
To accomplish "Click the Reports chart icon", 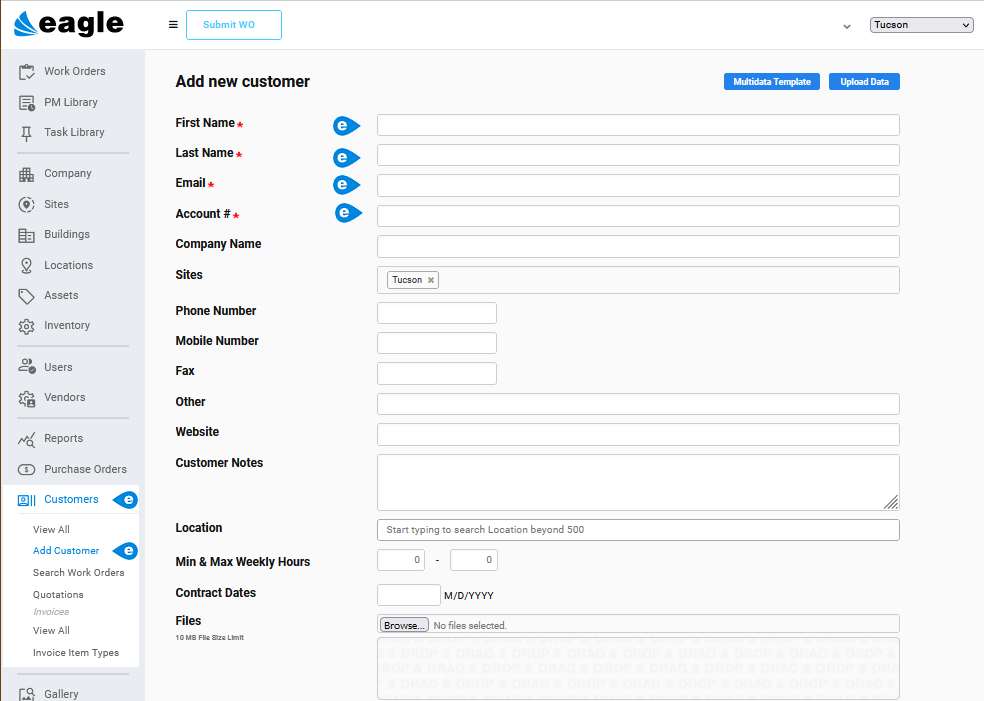I will 26,440.
